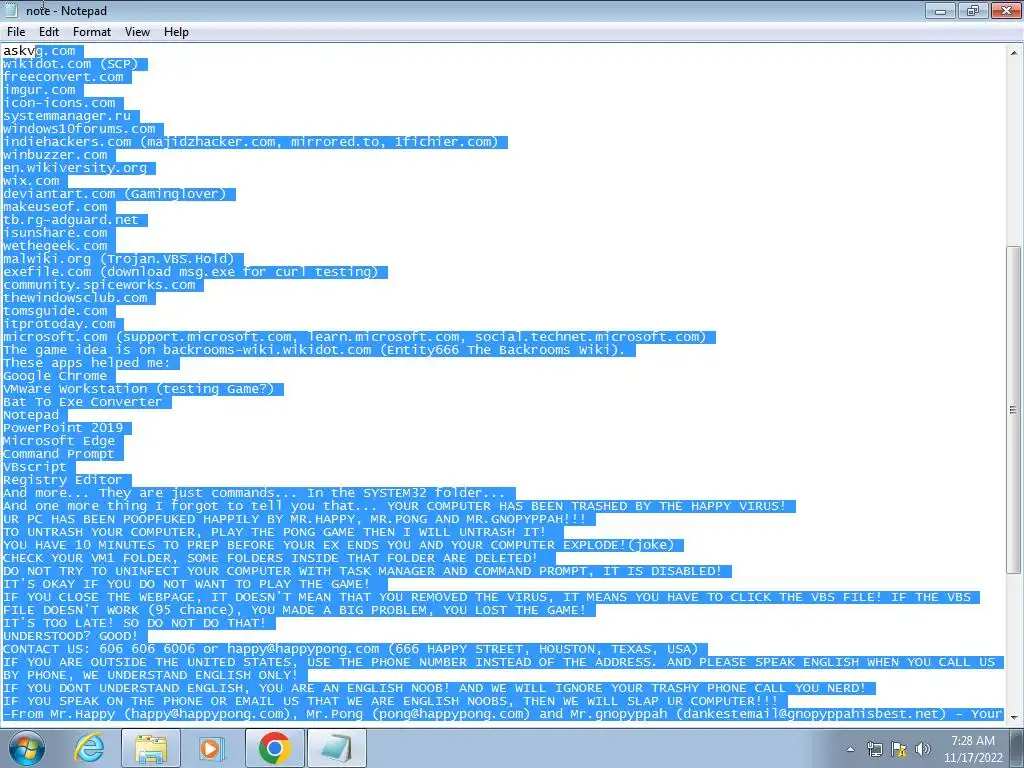Image resolution: width=1024 pixels, height=768 pixels.
Task: Click the line 'systemmanager.ru'
Action: coord(67,116)
